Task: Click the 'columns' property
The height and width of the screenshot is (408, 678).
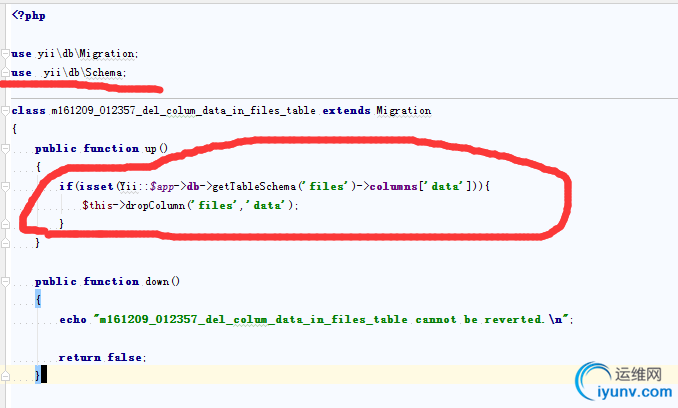Action: (x=393, y=186)
